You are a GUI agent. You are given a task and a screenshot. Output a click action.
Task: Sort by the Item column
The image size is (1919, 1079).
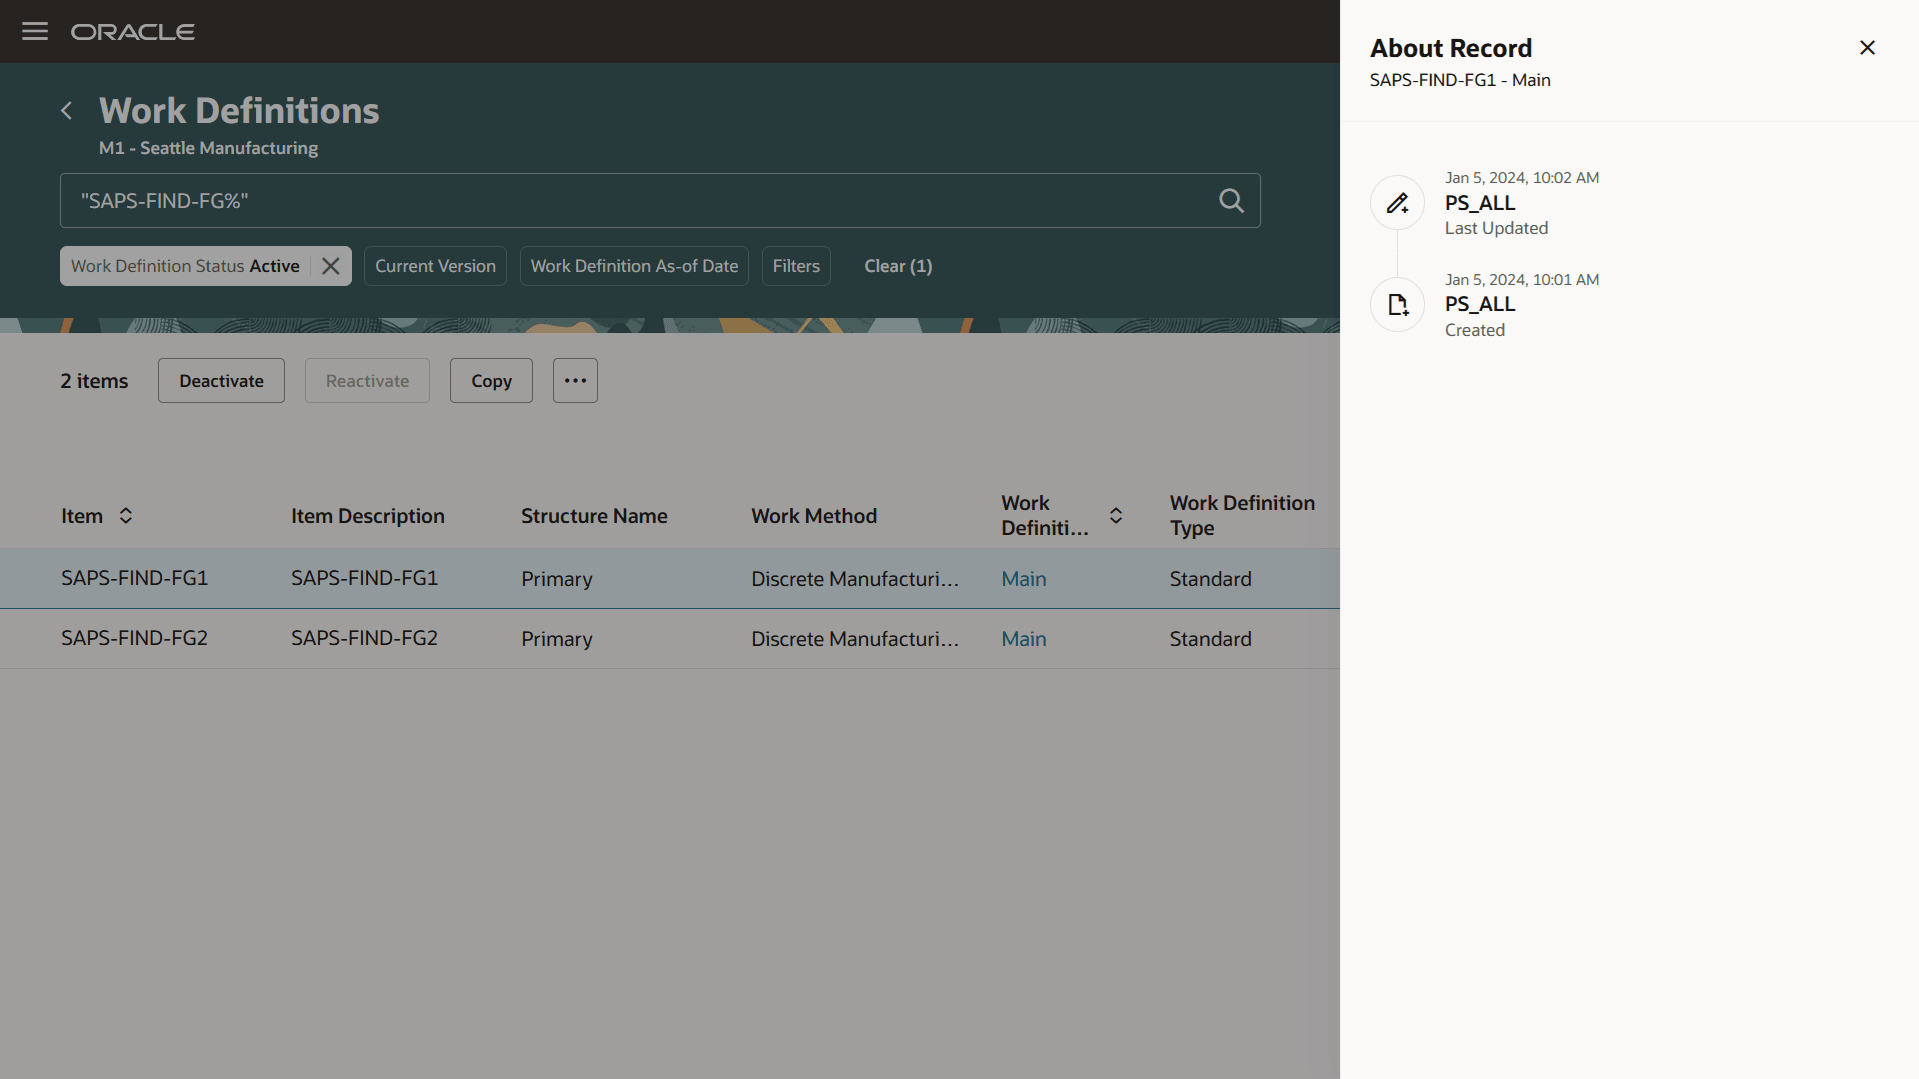coord(126,516)
